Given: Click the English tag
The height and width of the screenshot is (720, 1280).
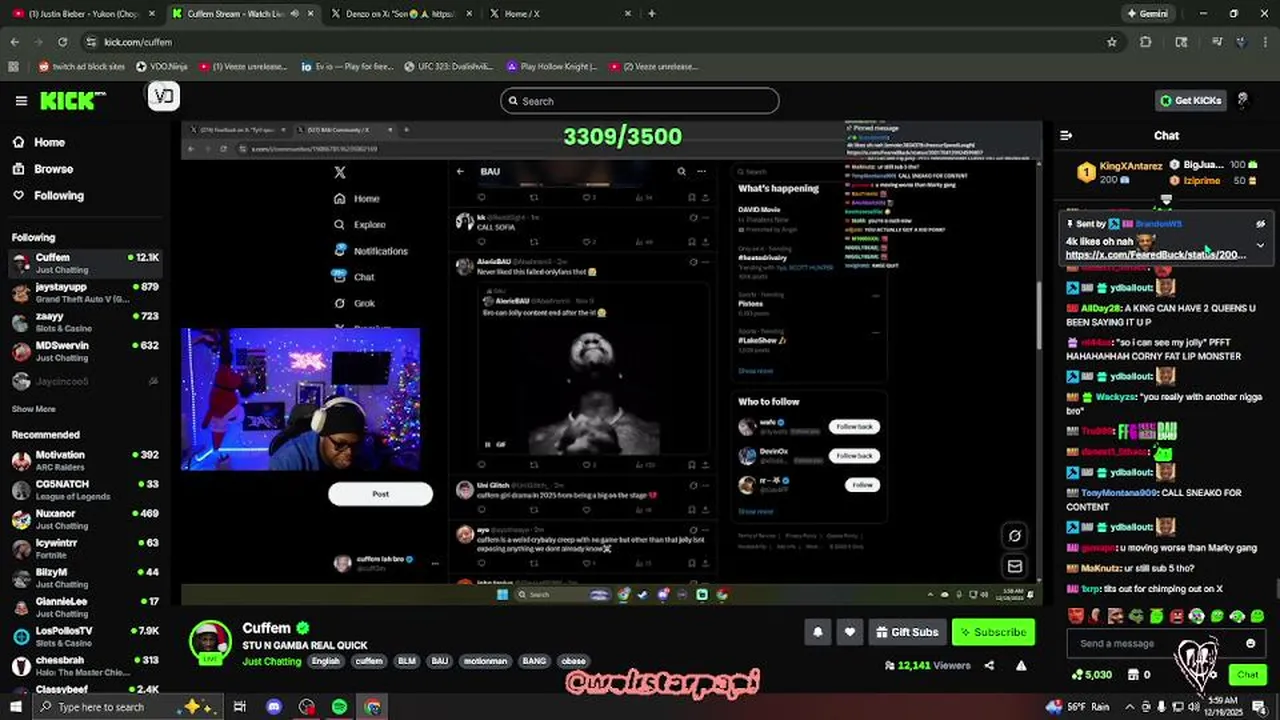Looking at the screenshot, I should click(326, 661).
